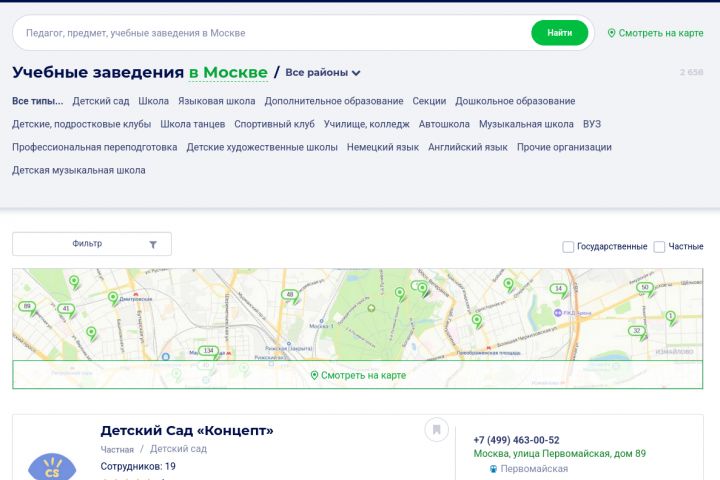Enable the Частные checkbox
The width and height of the screenshot is (720, 480).
click(659, 246)
